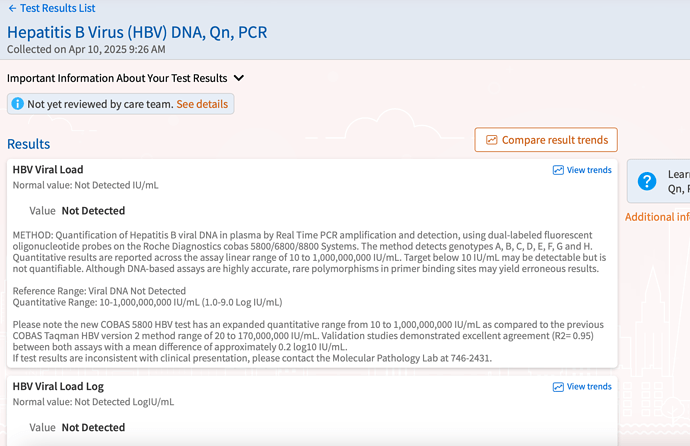690x446 pixels.
Task: Expand Important Information About Your Test Results chevron
Action: [x=239, y=78]
